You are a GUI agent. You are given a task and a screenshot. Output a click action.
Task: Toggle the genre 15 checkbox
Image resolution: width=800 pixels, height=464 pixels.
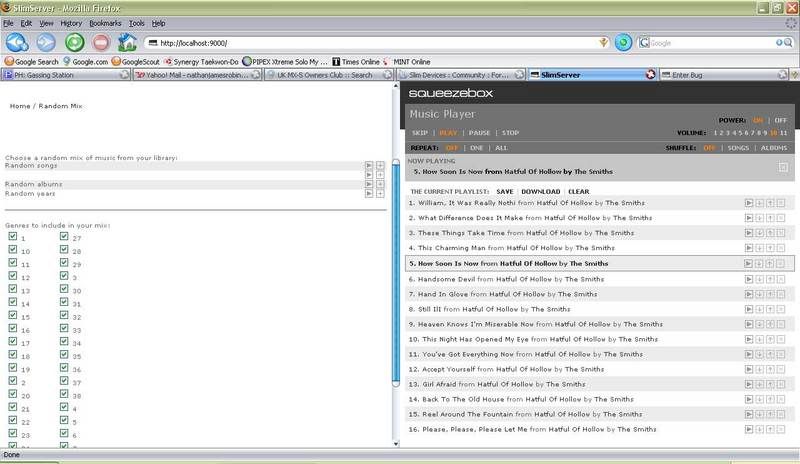click(x=12, y=317)
